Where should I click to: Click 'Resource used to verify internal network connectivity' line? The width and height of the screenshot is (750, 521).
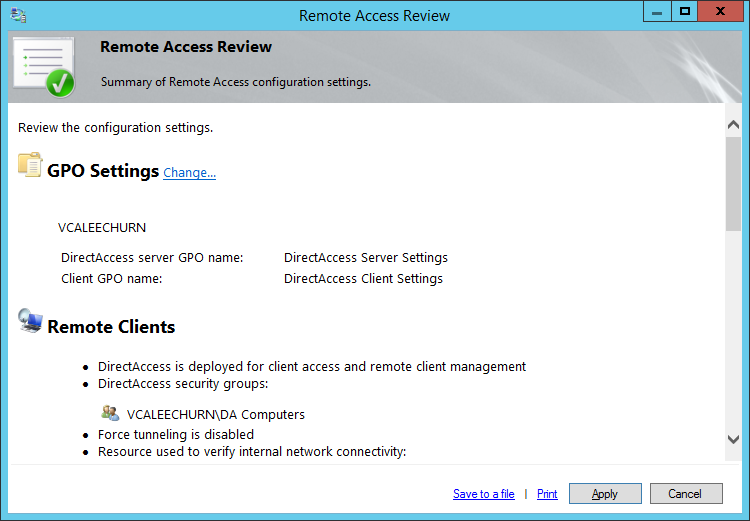(252, 452)
